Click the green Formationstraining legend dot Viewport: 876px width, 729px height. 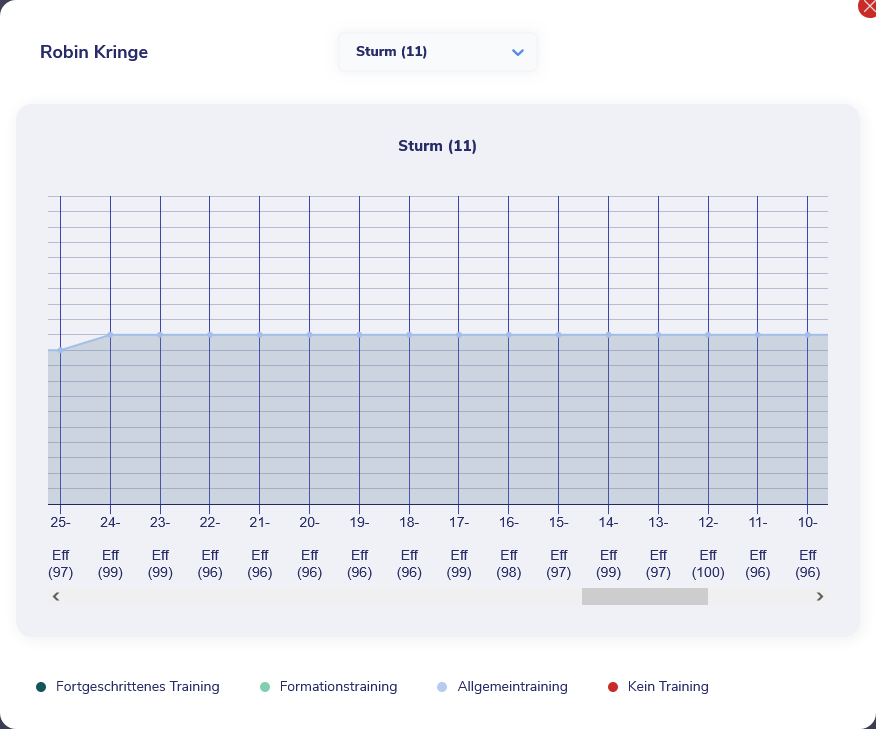pos(265,687)
